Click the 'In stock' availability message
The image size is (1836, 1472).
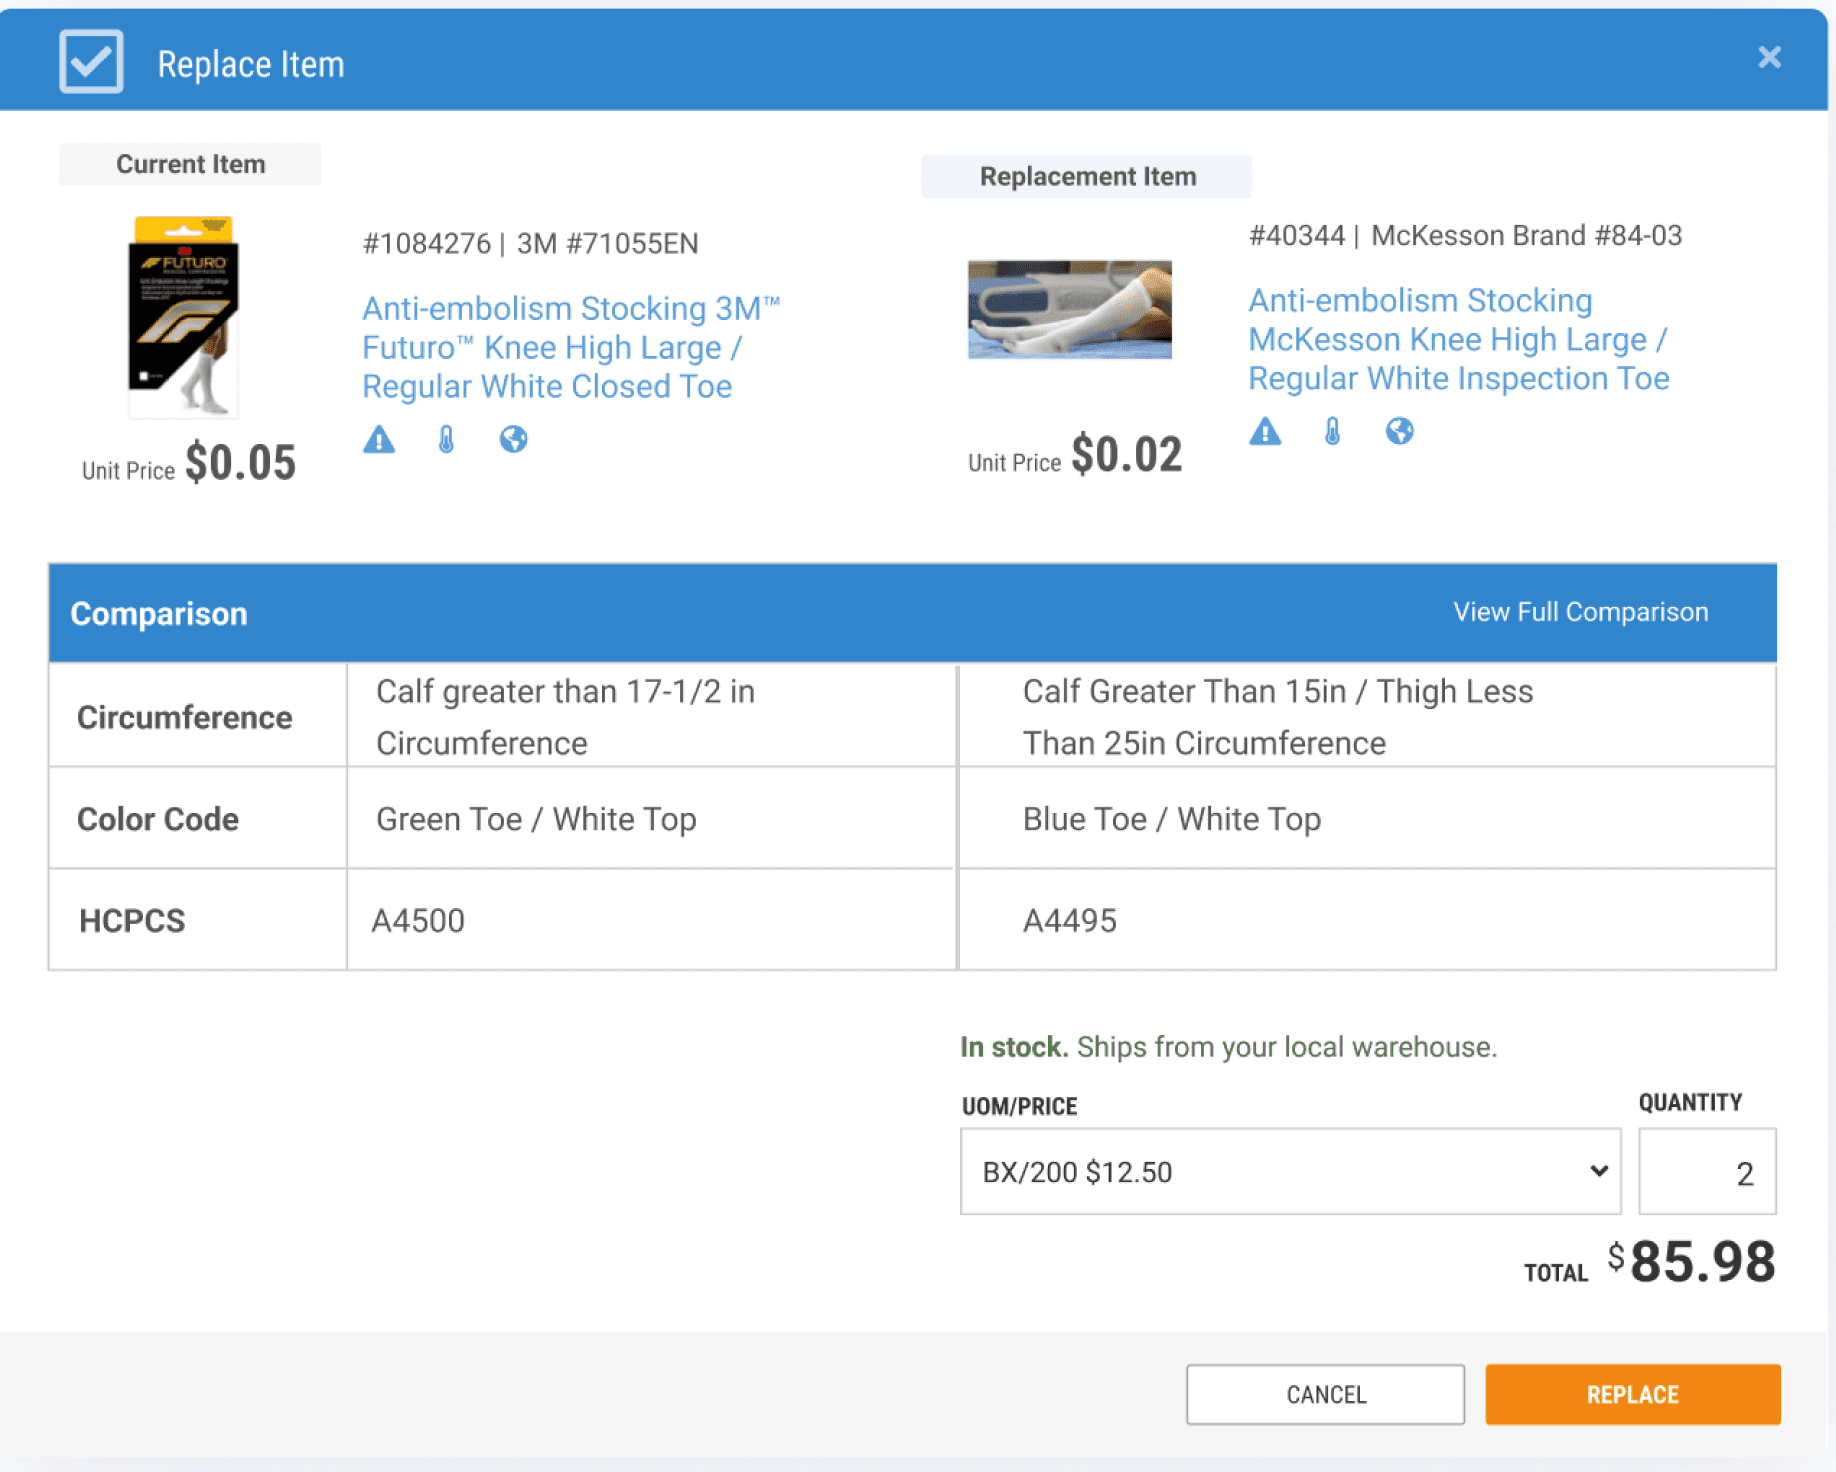1228,1047
